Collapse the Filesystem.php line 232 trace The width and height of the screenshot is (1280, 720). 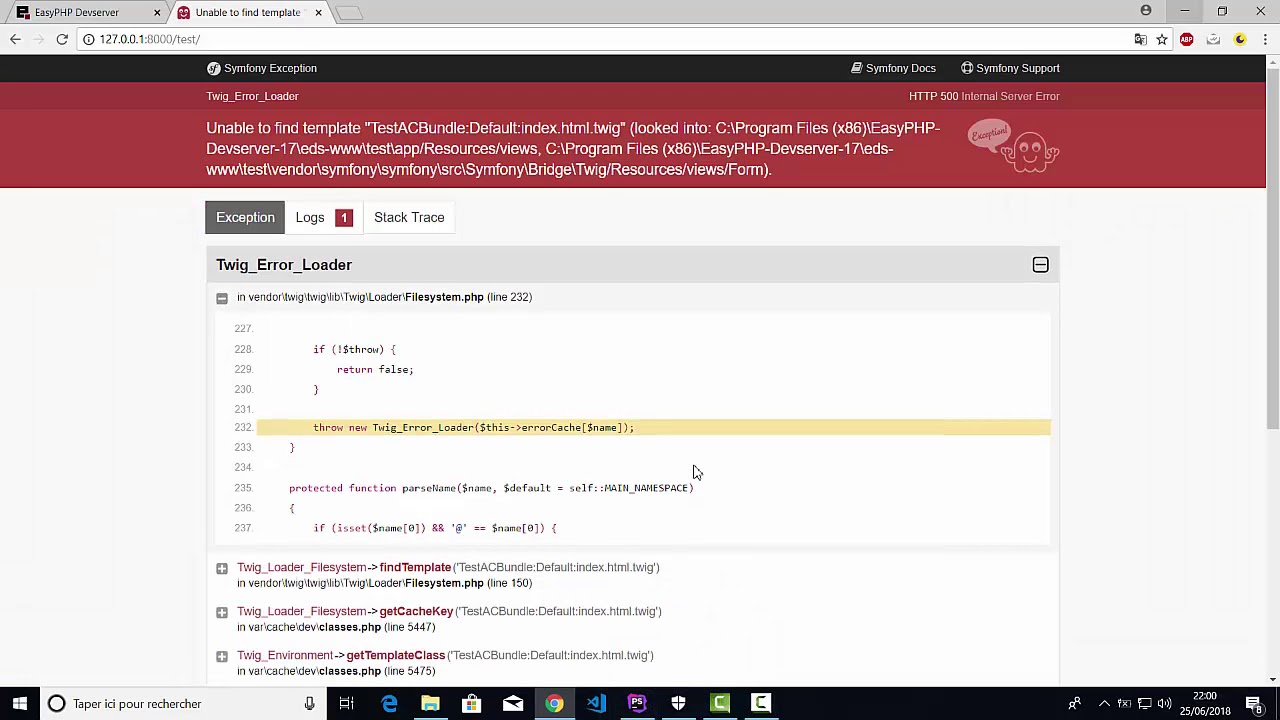coord(222,298)
